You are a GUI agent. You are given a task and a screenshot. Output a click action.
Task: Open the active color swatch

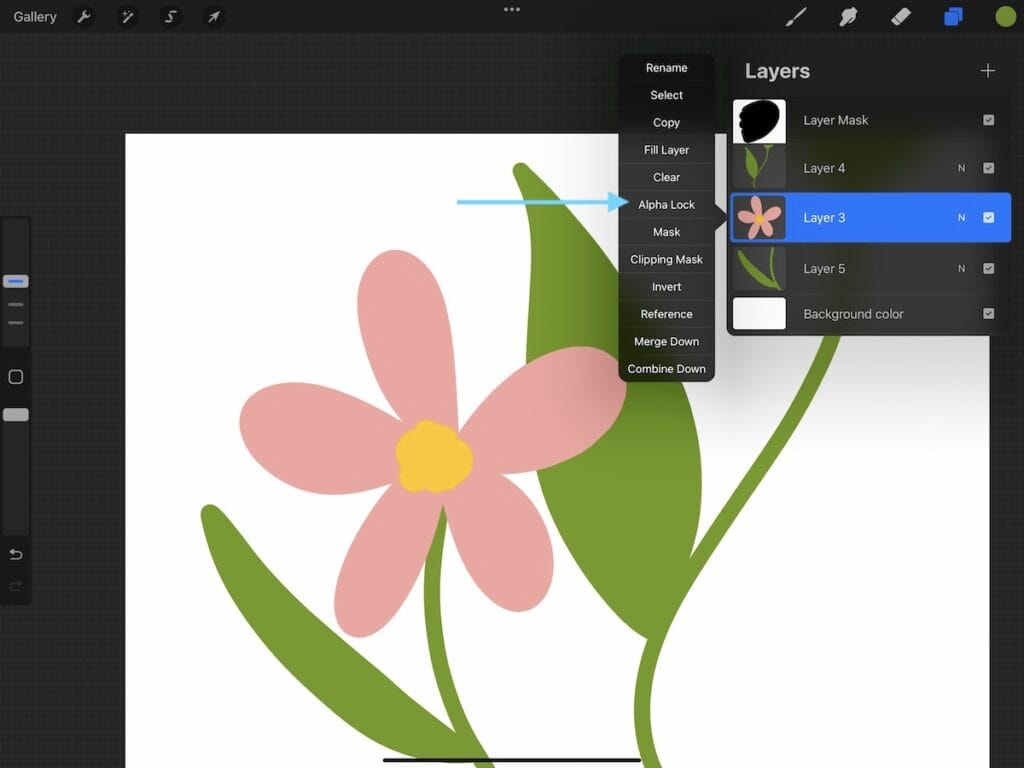[x=1004, y=16]
